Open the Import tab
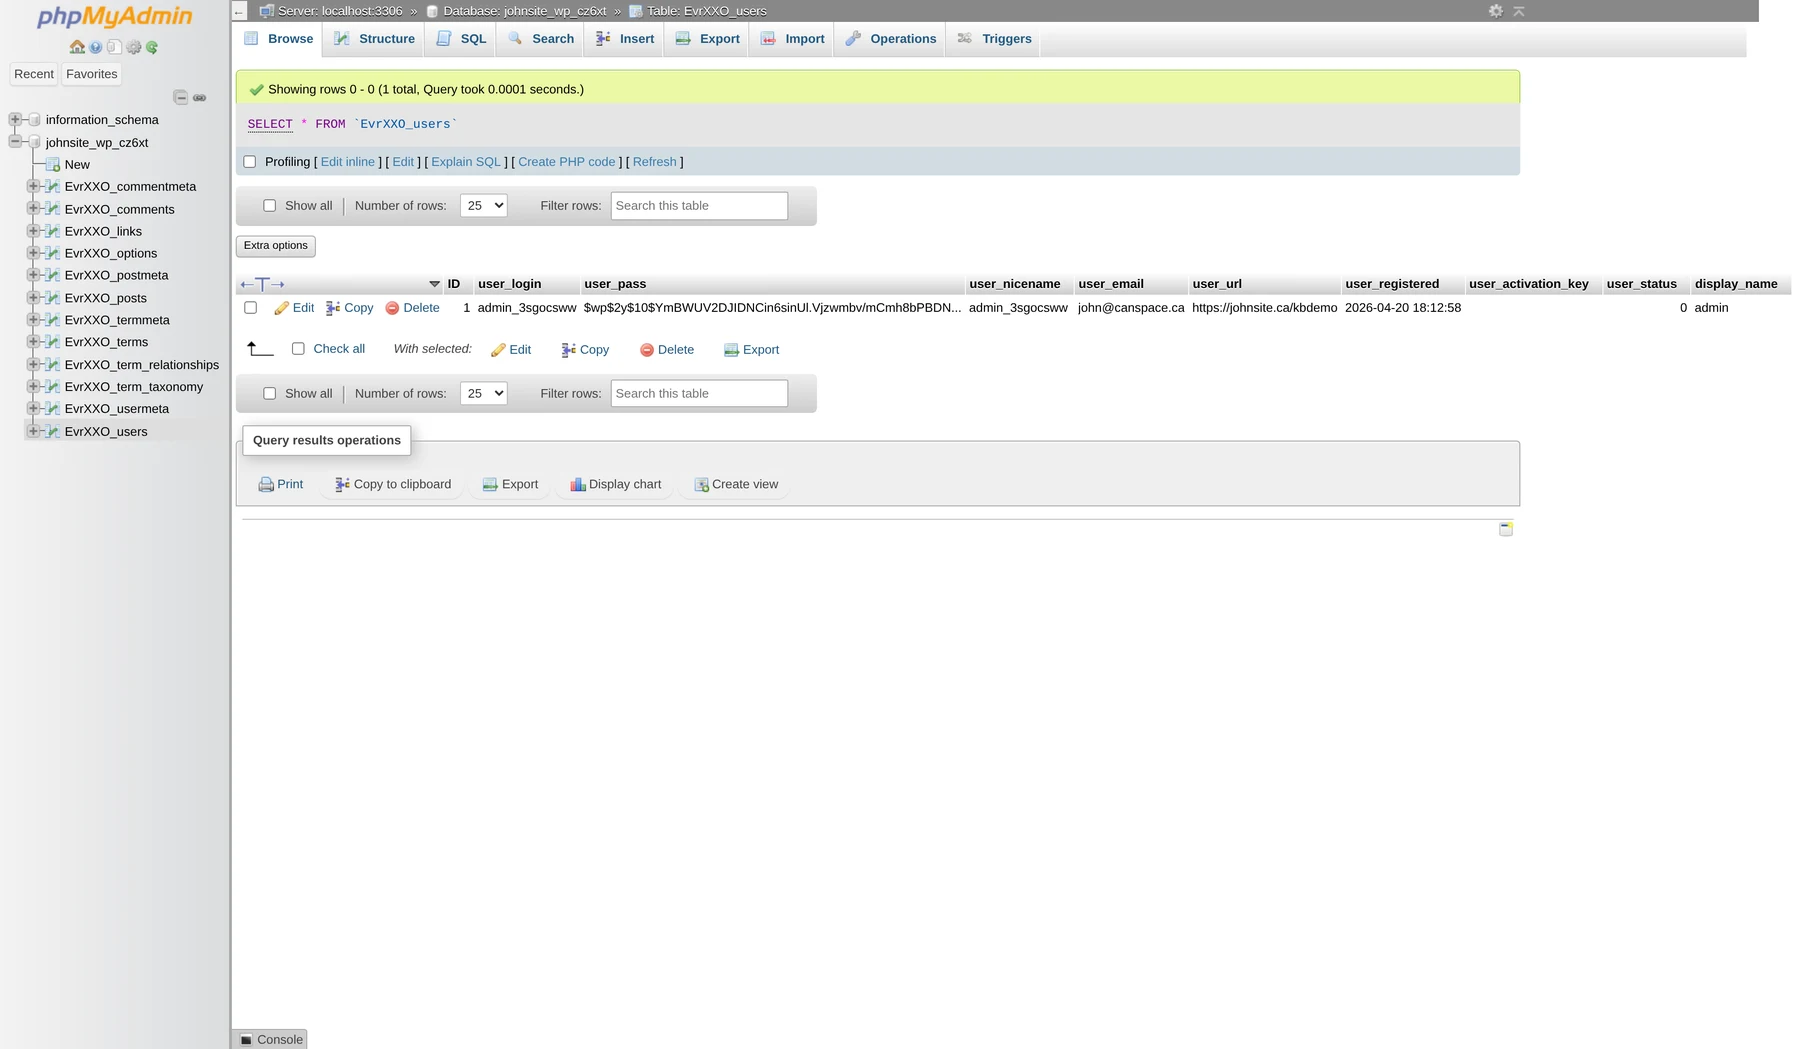The image size is (1800, 1049). [x=793, y=39]
